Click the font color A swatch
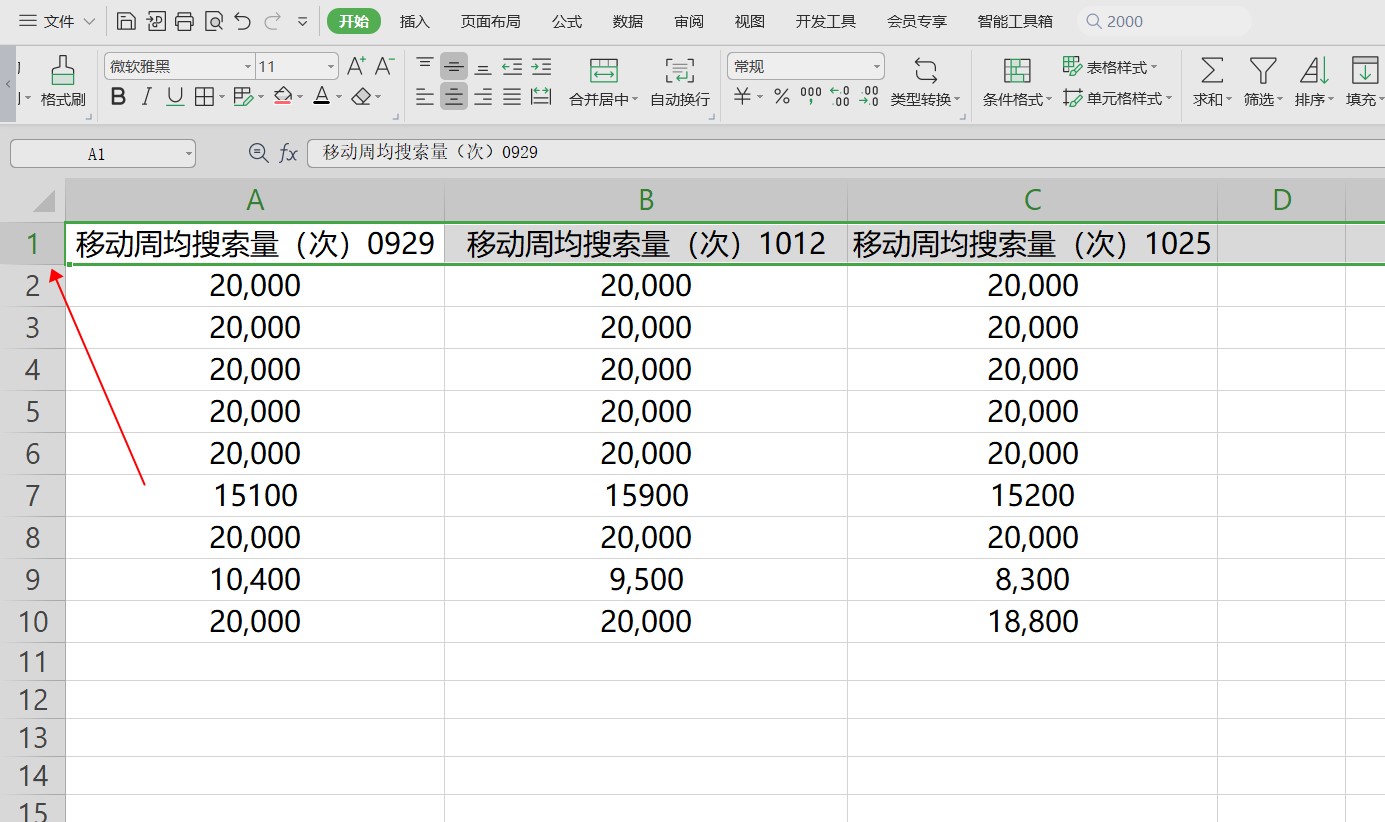This screenshot has height=822, width=1385. pyautogui.click(x=321, y=97)
